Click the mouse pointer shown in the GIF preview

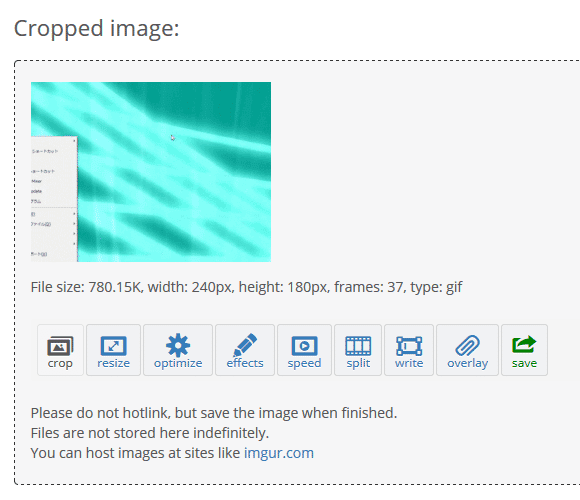[173, 138]
